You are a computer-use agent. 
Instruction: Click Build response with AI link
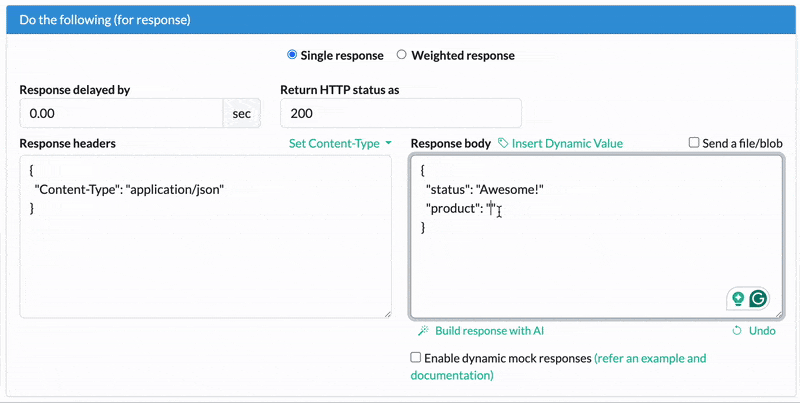pyautogui.click(x=489, y=331)
